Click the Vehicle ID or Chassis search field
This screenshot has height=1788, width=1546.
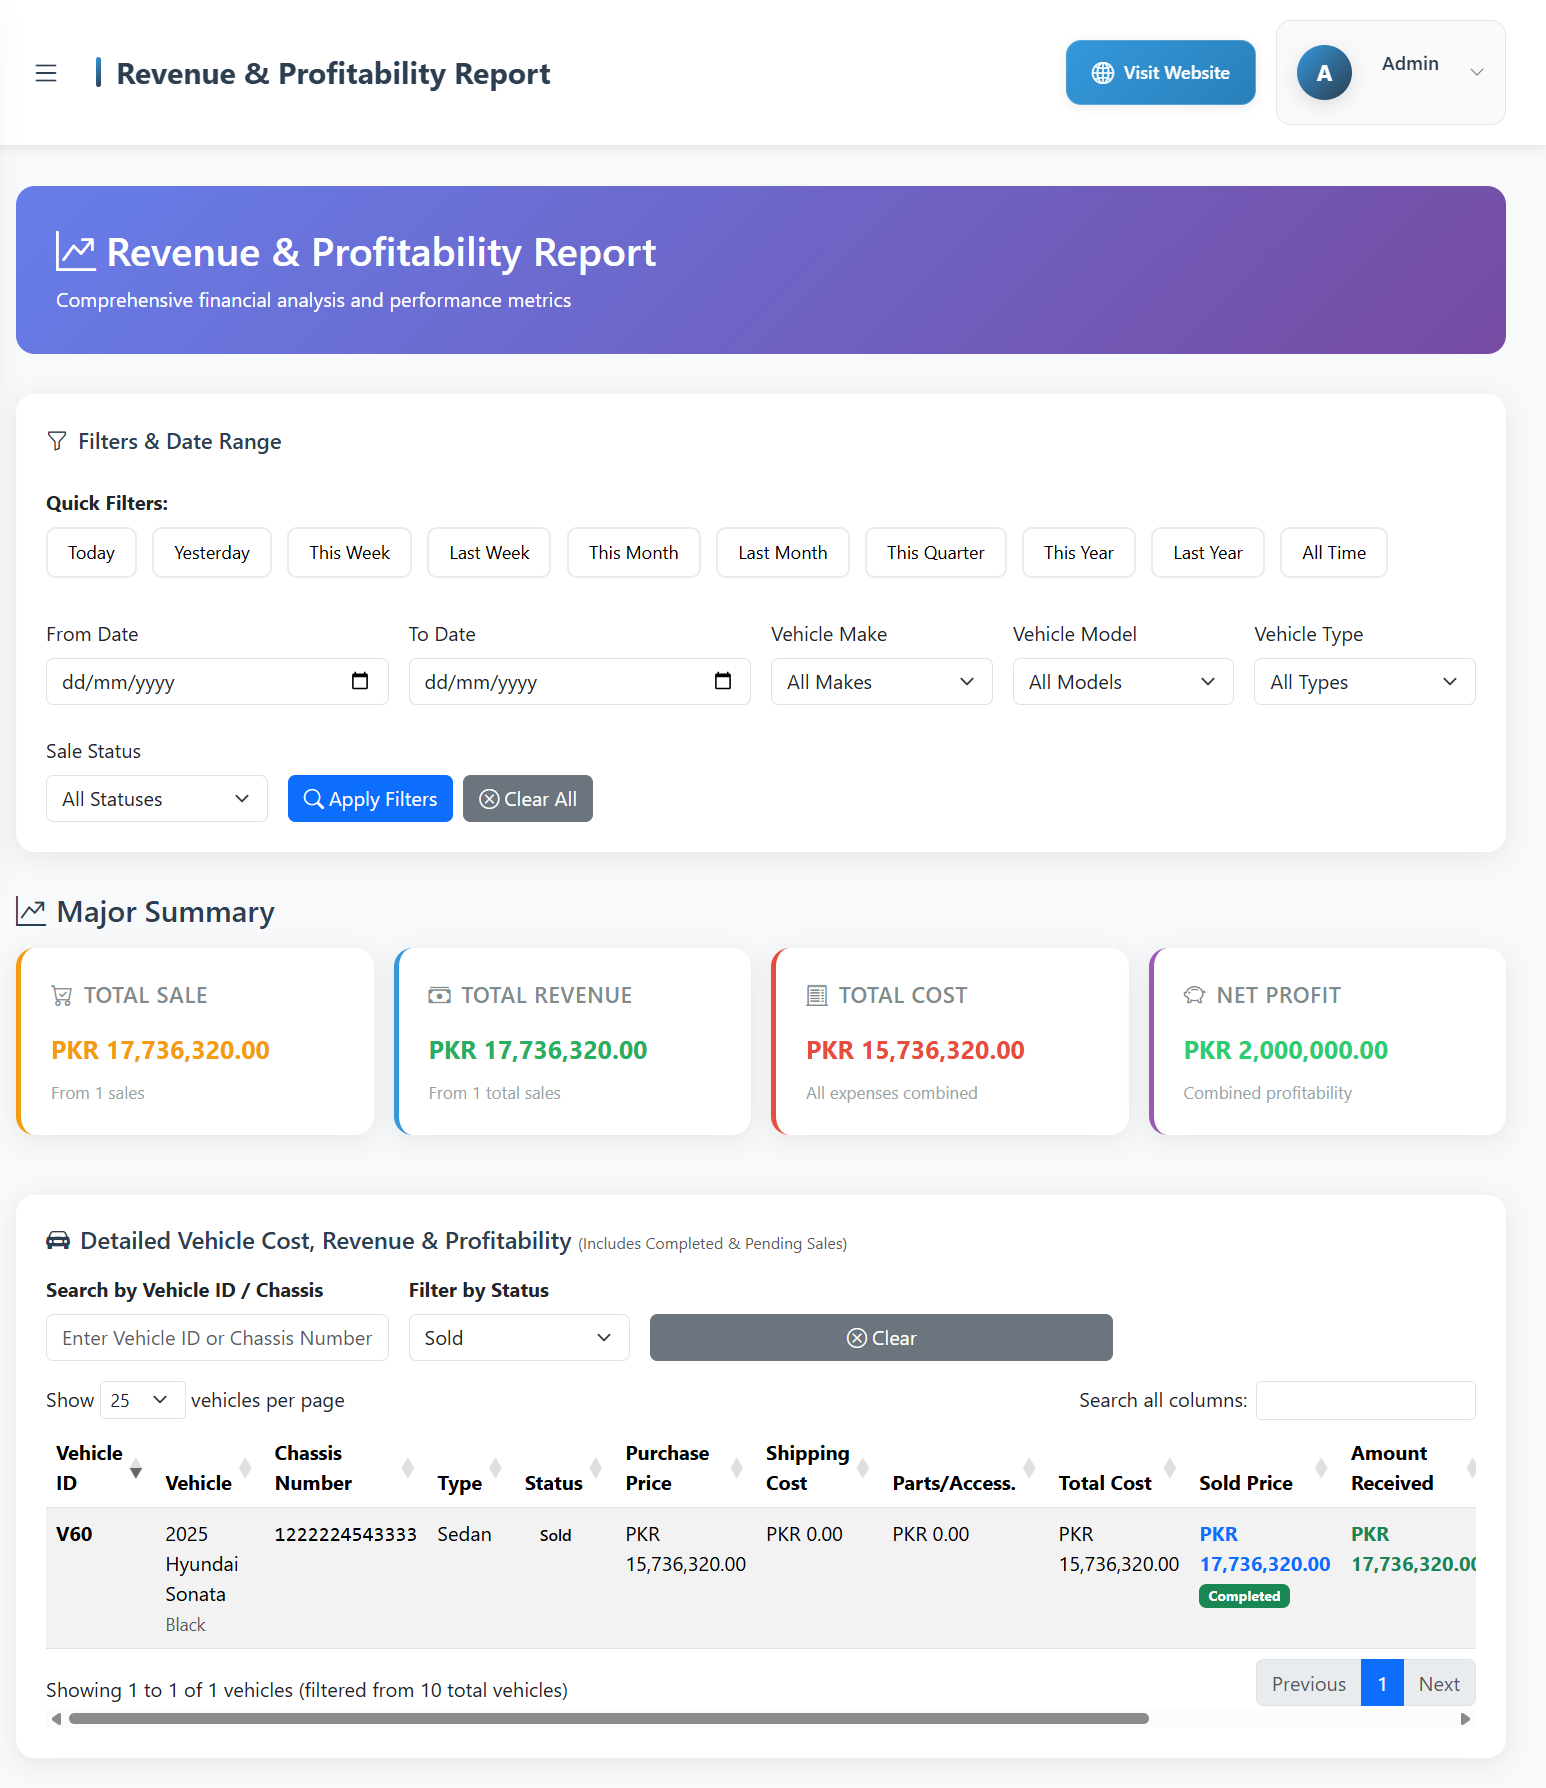pos(217,1338)
